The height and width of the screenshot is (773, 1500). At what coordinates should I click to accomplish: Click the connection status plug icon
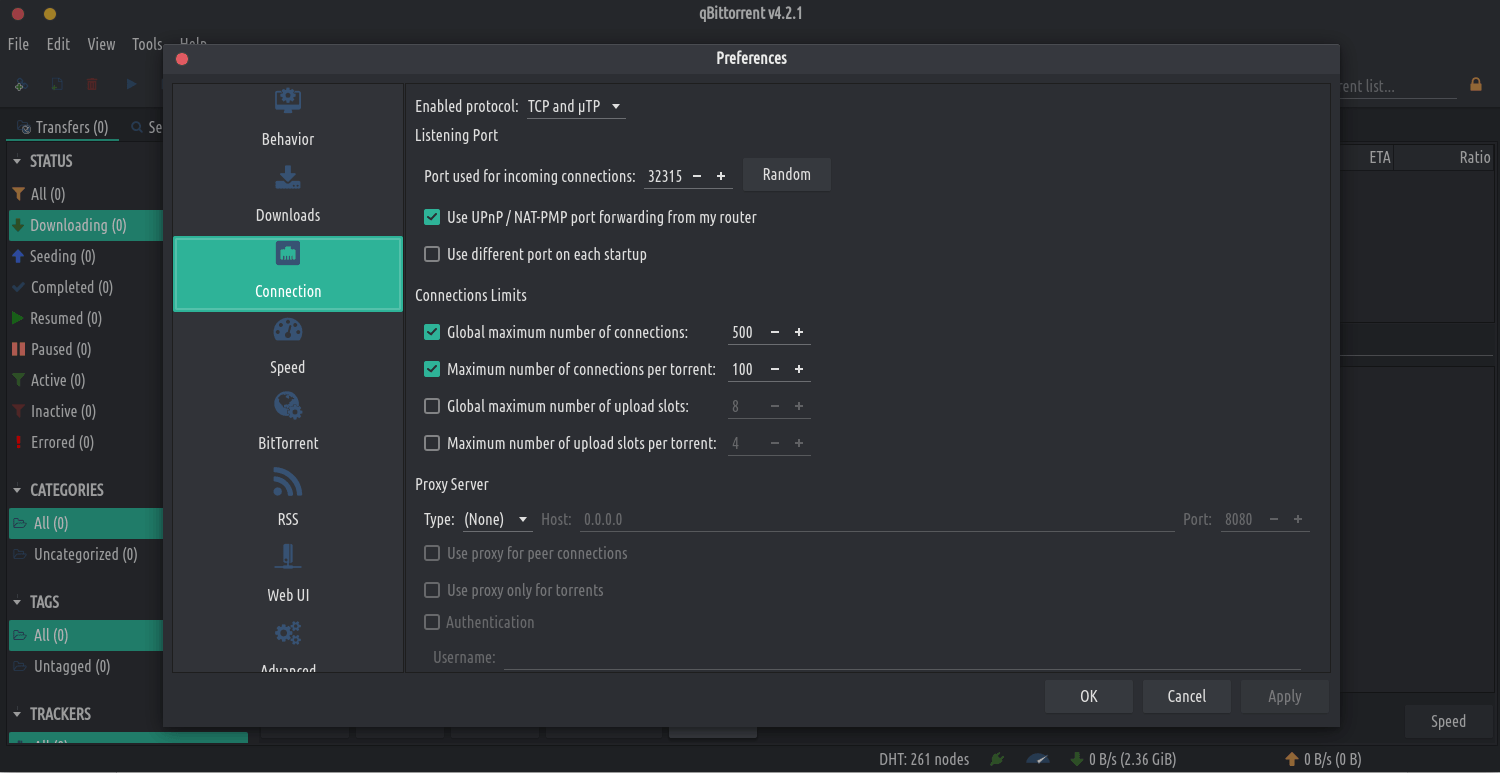(997, 759)
